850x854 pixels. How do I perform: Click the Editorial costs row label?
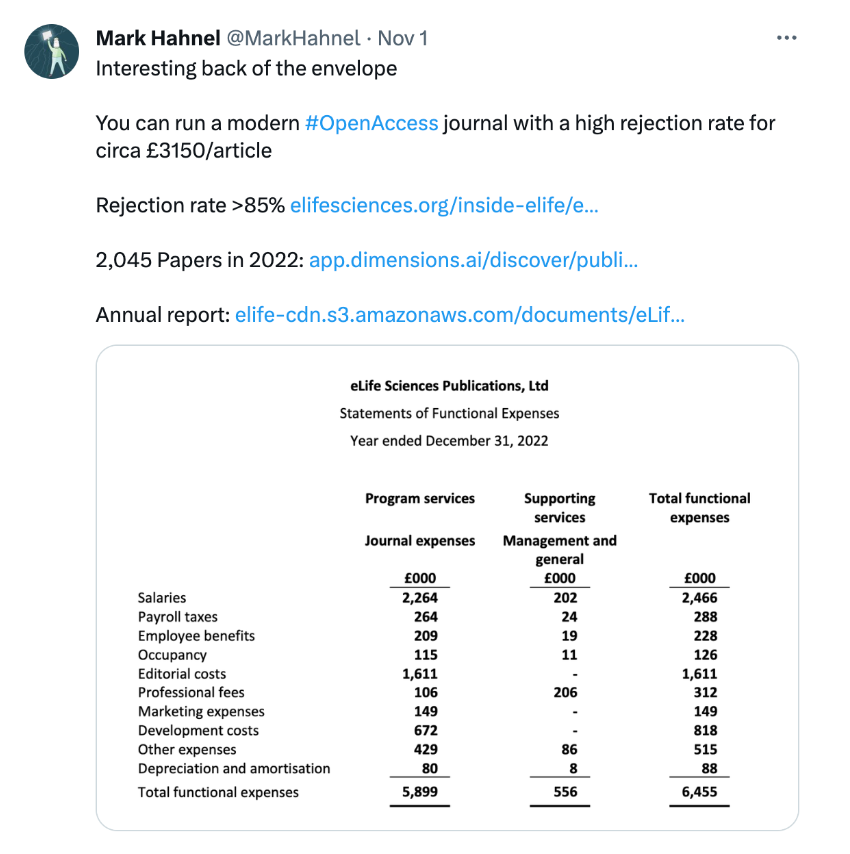pos(182,674)
